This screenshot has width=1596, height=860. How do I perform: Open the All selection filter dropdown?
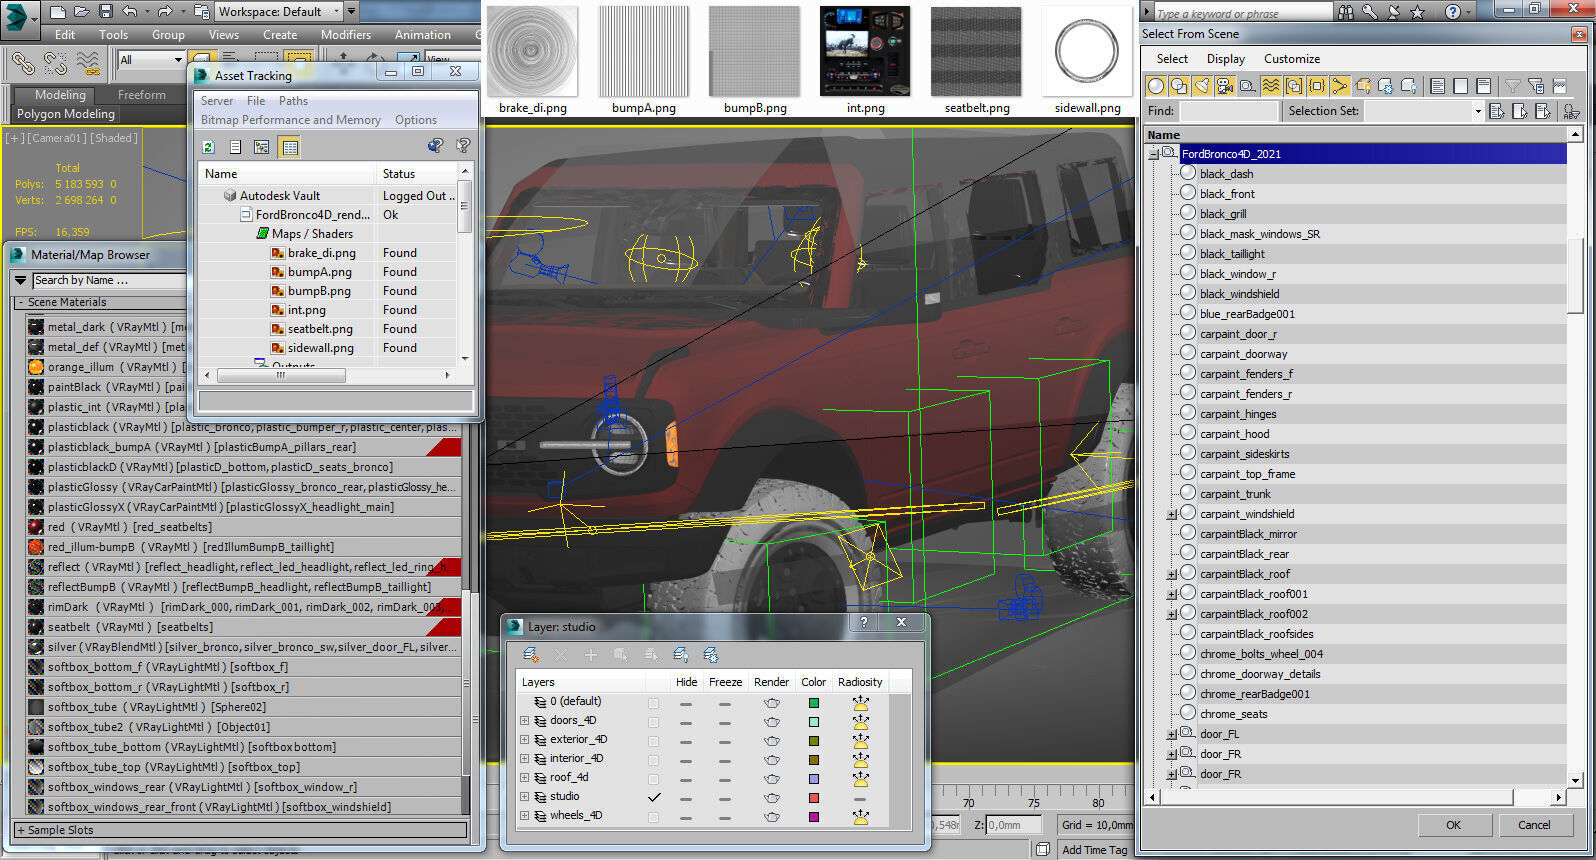150,60
